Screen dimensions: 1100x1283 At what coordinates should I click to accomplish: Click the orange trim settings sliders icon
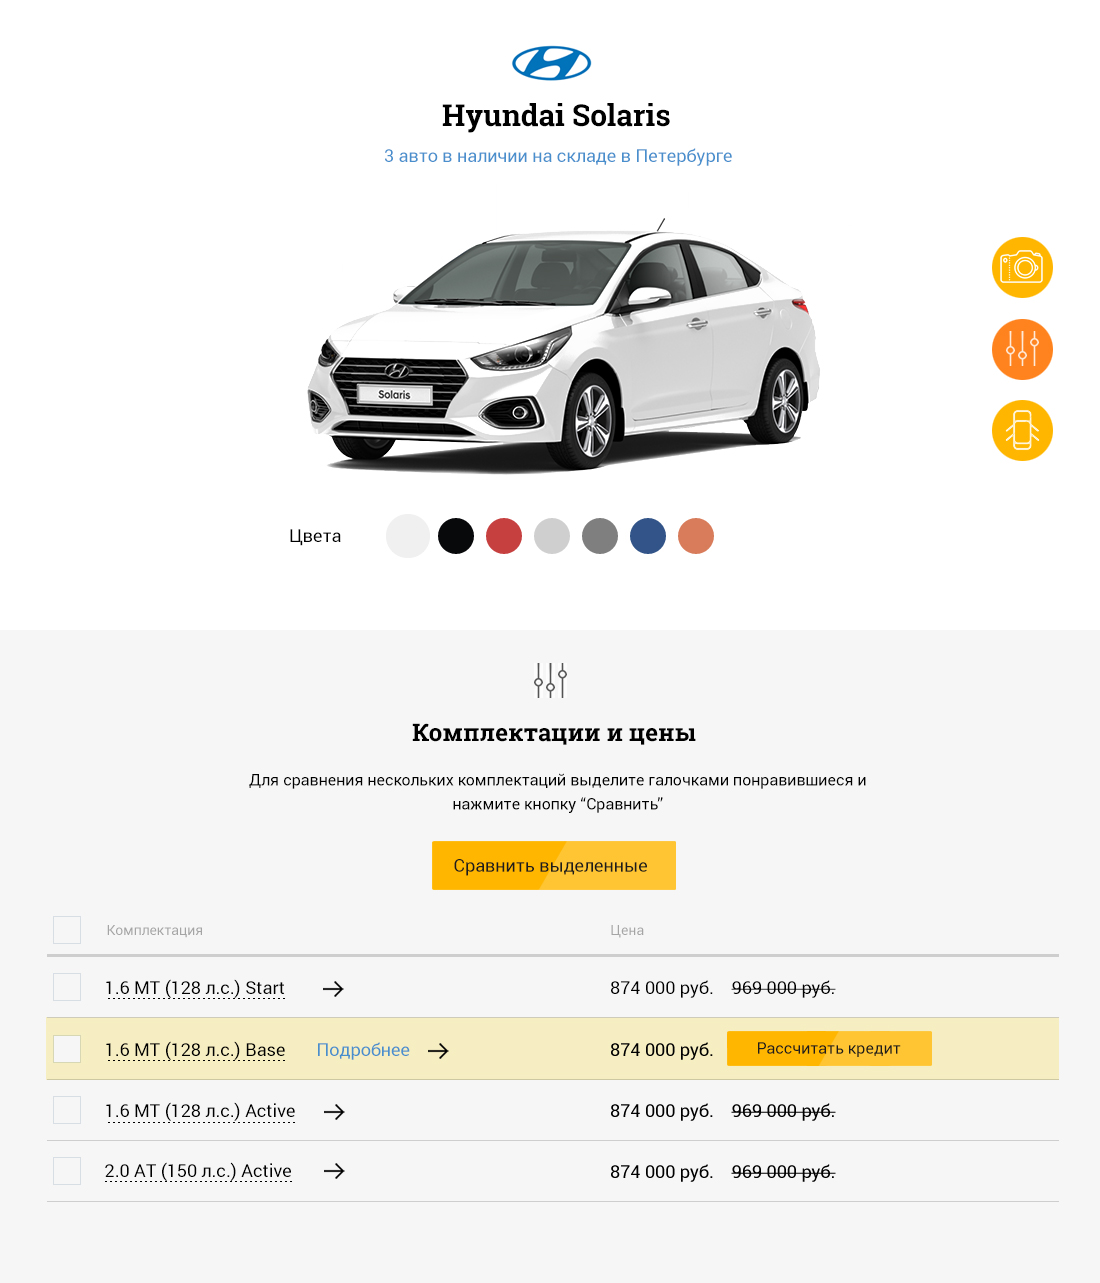click(x=1022, y=349)
